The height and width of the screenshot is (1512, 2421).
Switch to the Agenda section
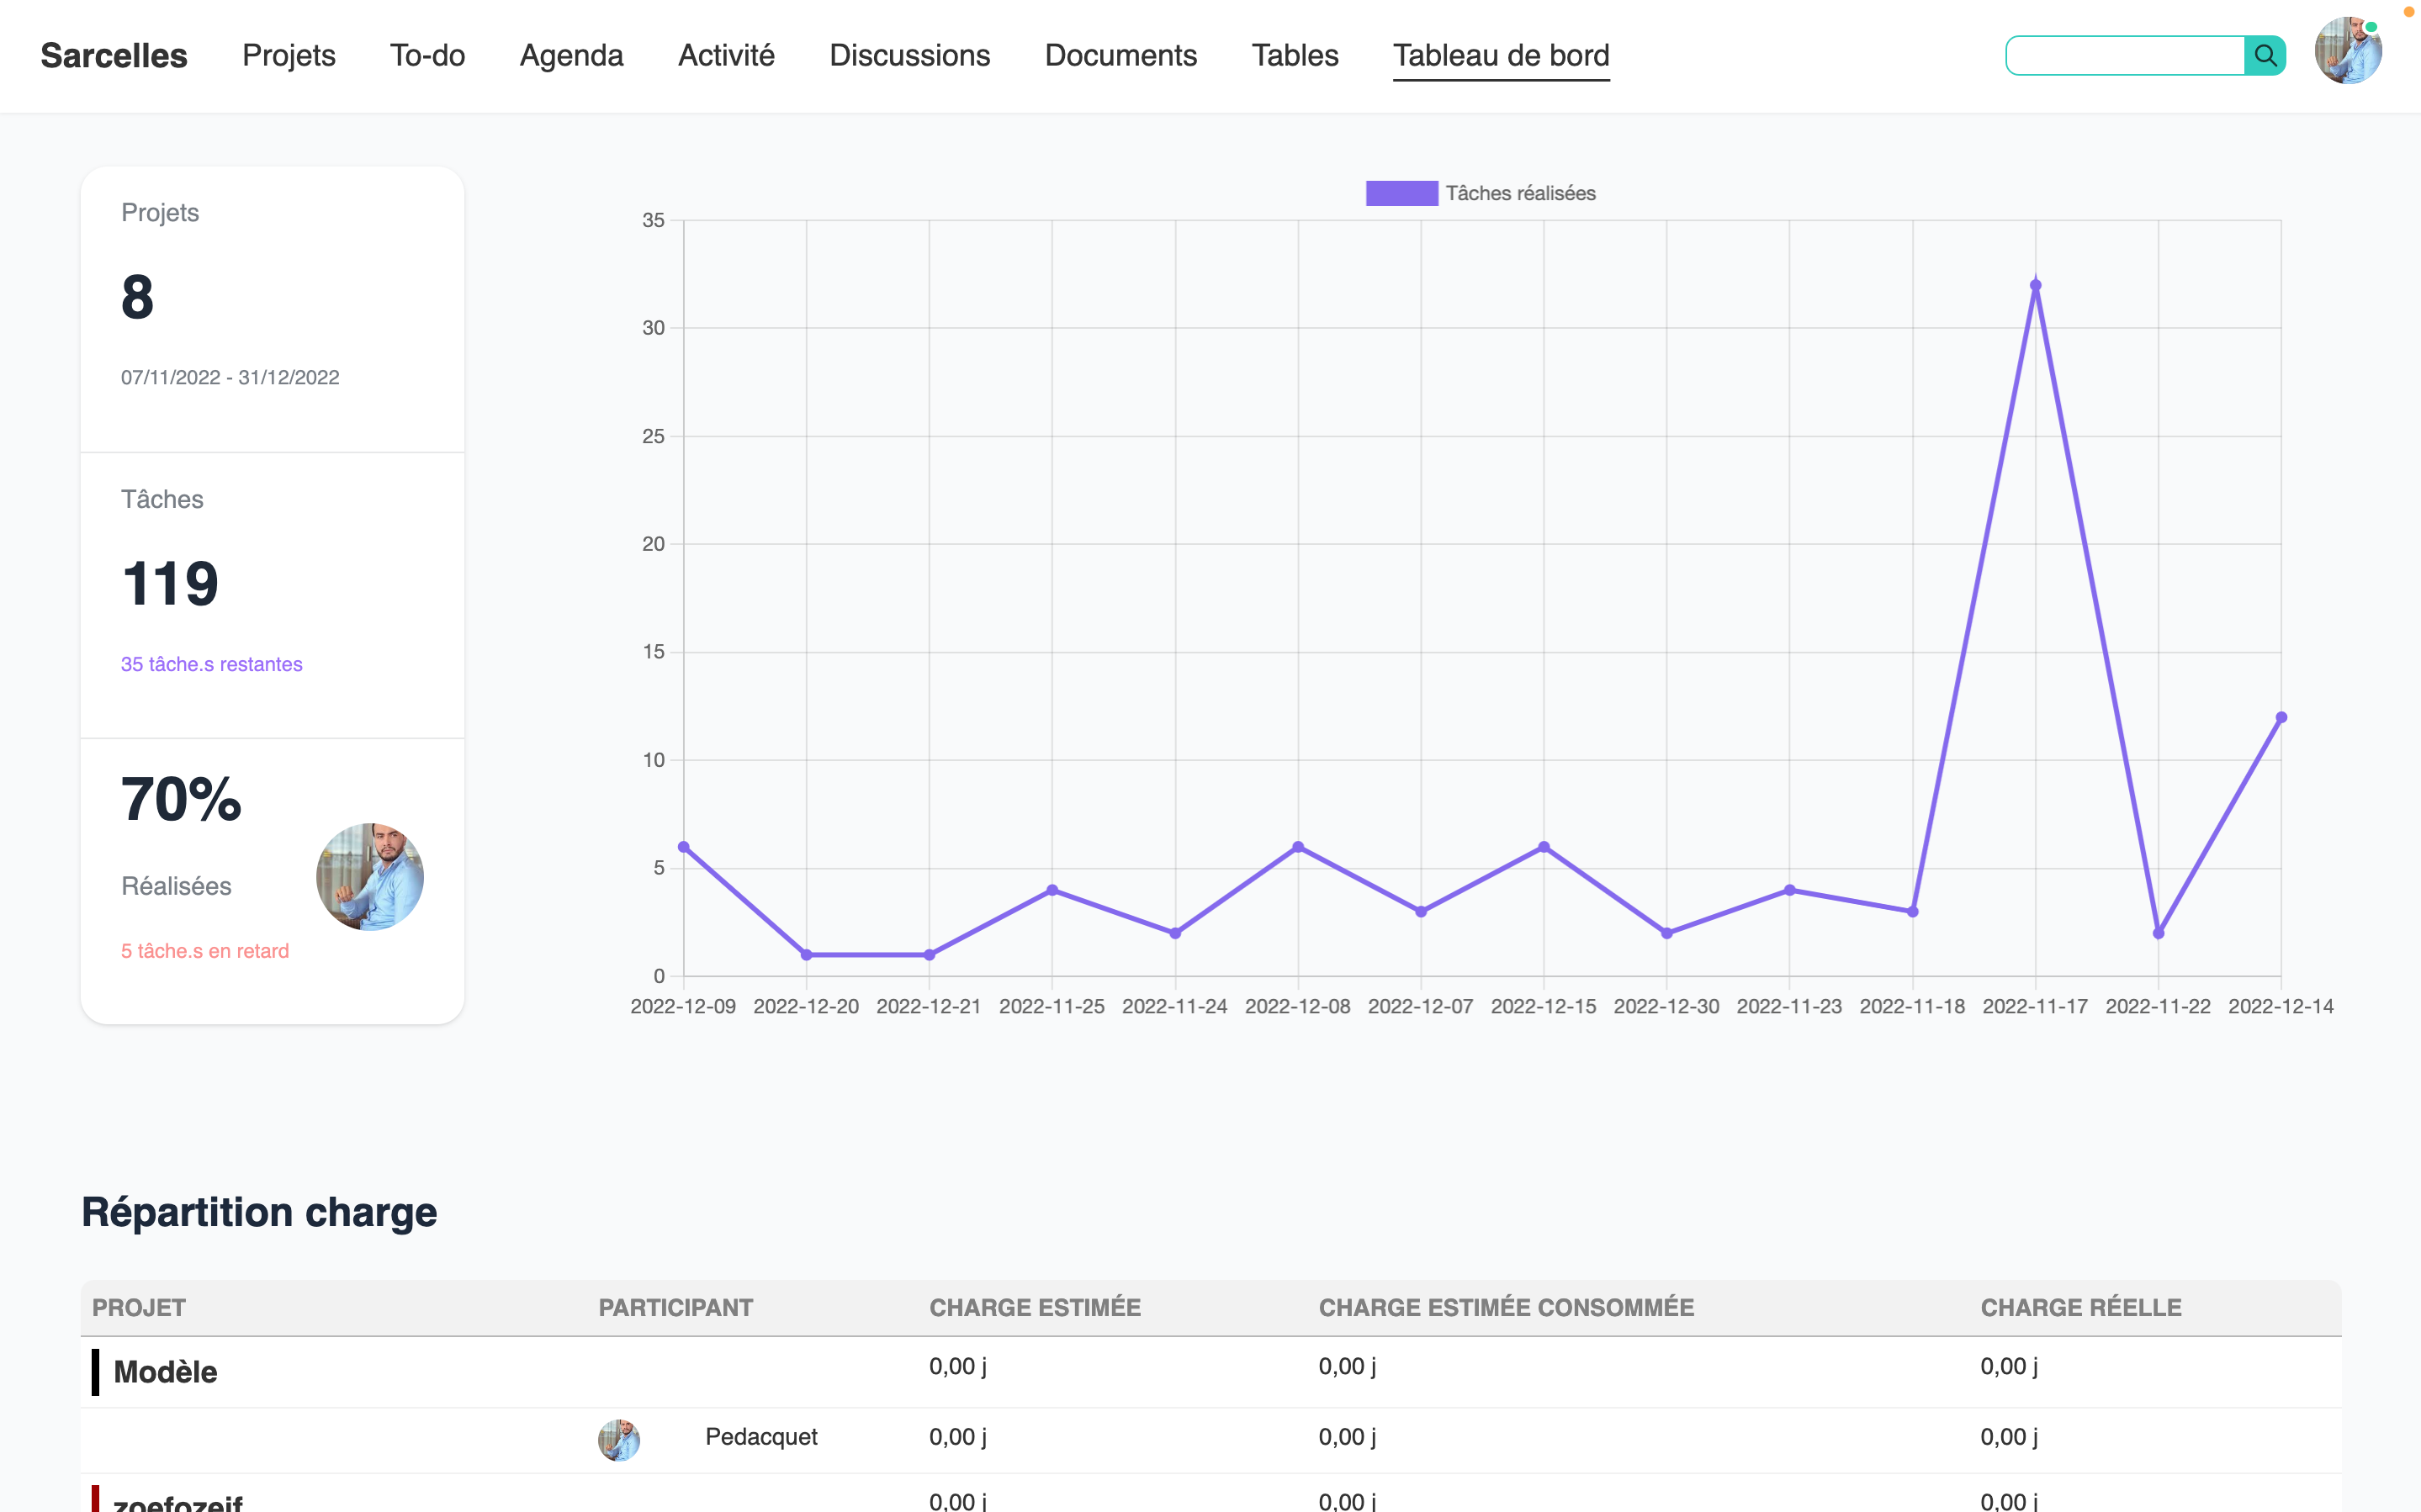pyautogui.click(x=571, y=55)
